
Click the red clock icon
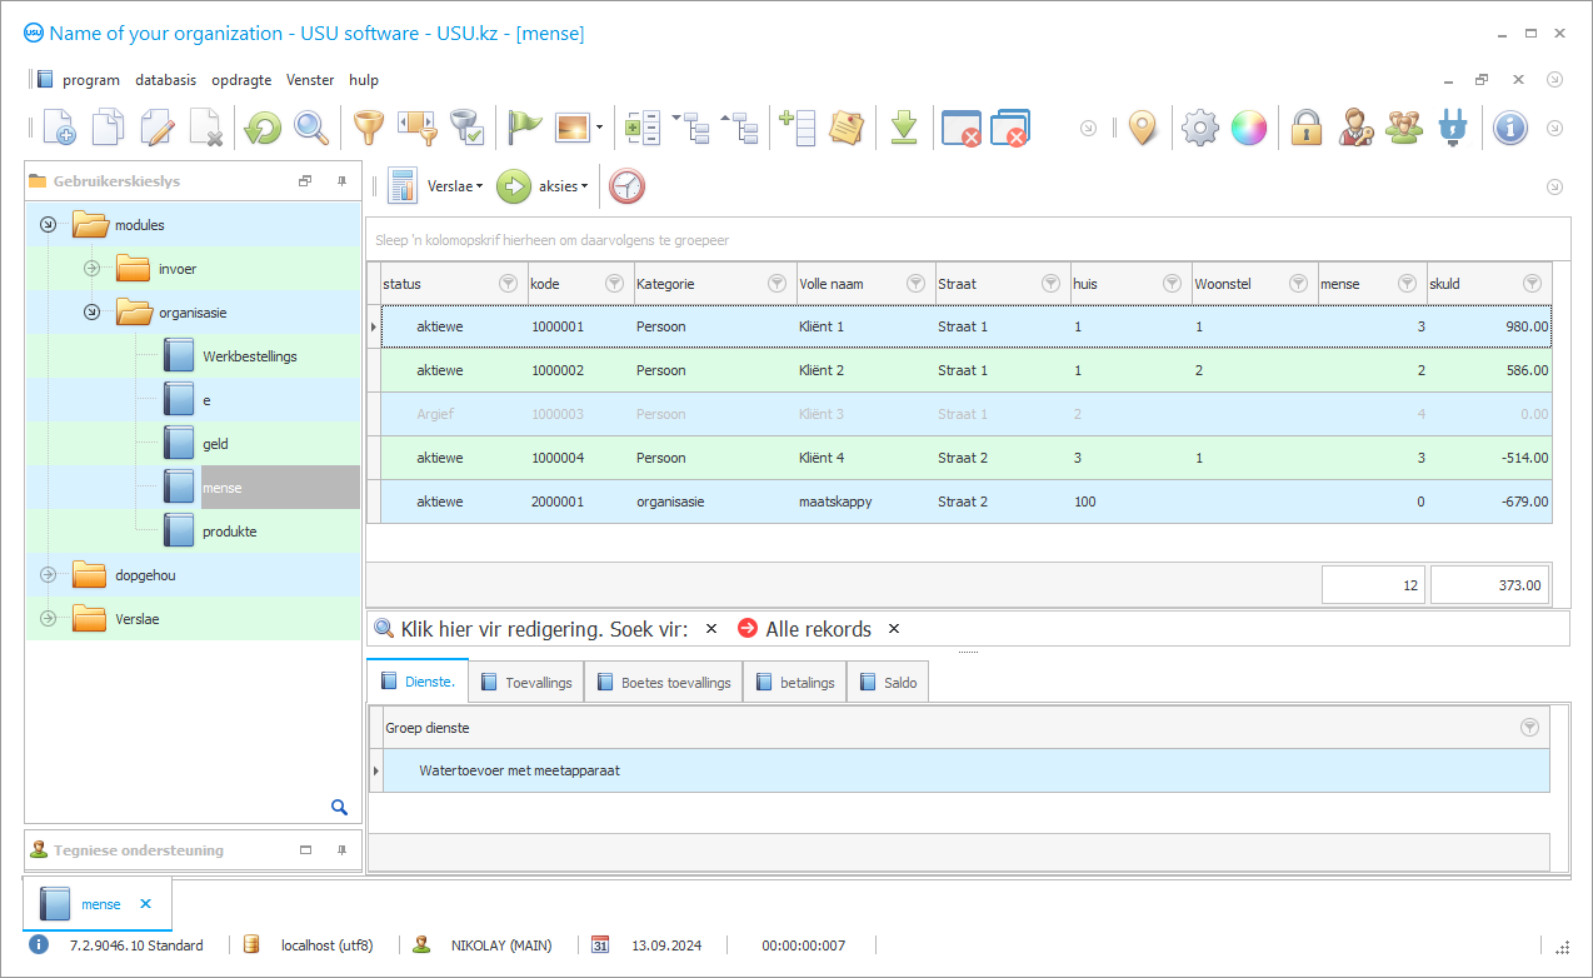point(627,186)
